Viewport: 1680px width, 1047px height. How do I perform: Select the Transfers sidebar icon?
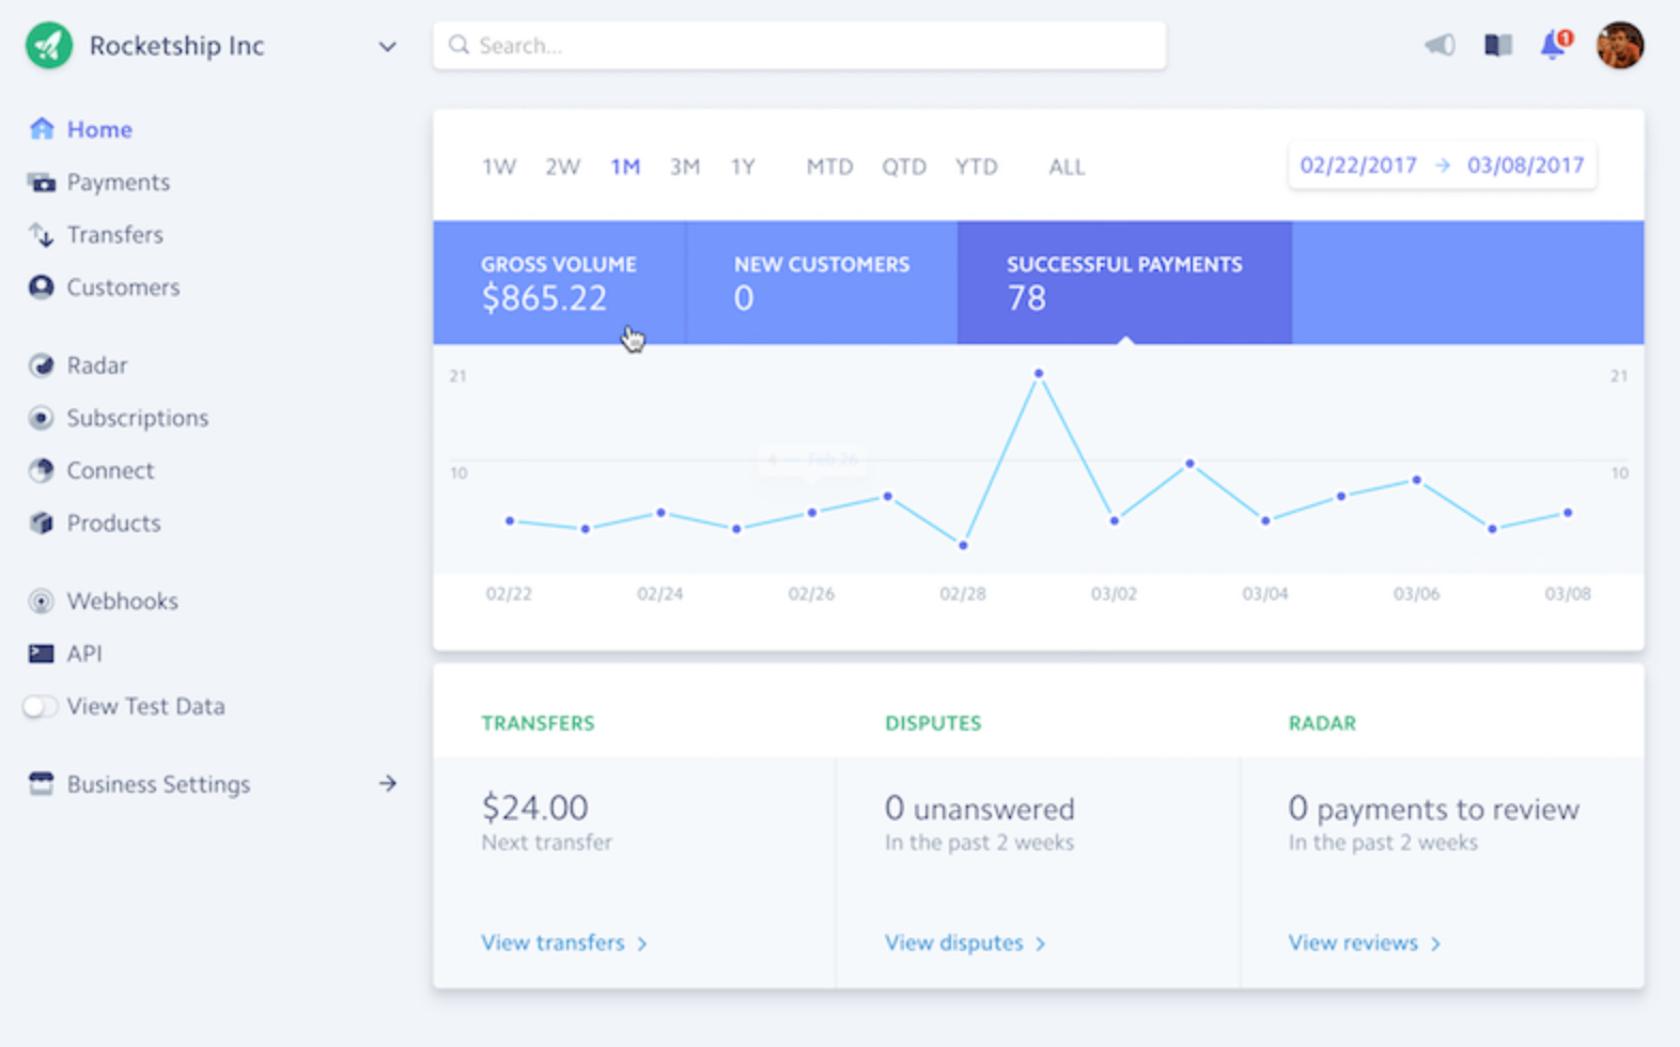[40, 235]
